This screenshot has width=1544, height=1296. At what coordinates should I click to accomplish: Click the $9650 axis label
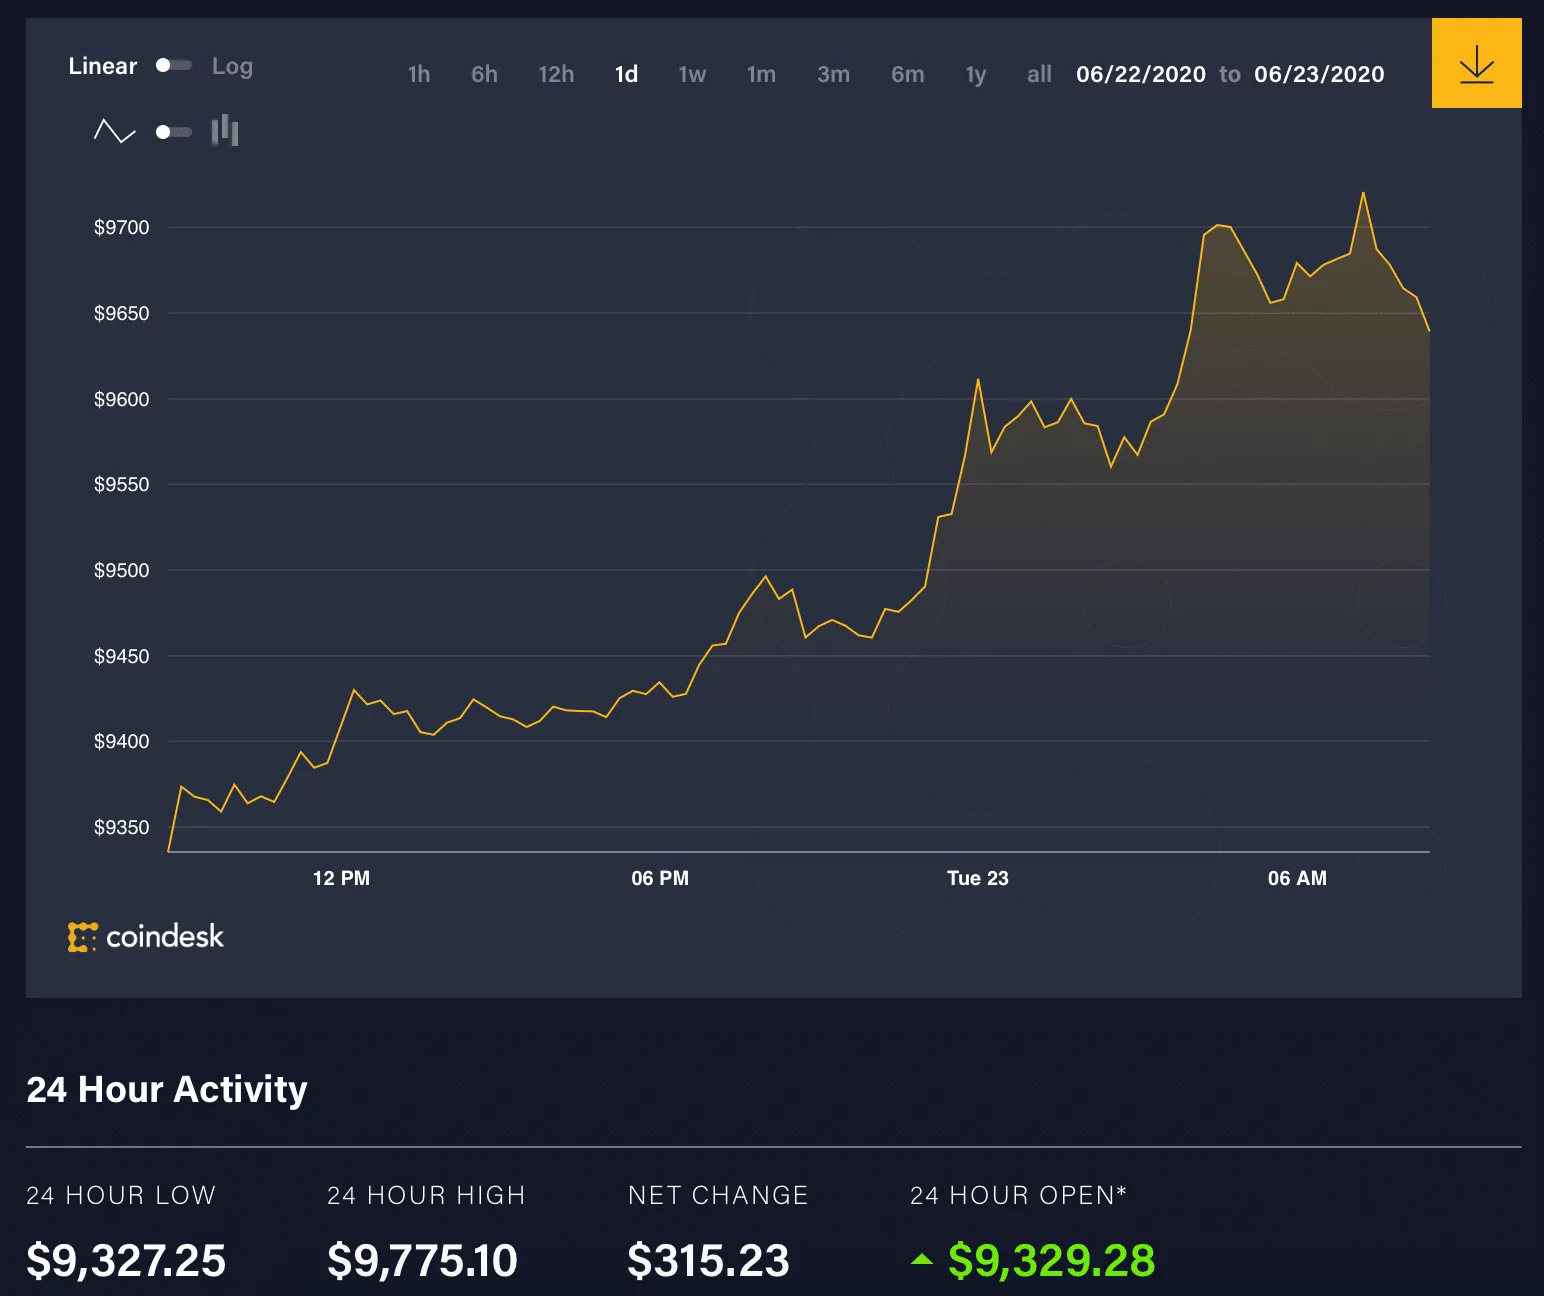(121, 313)
